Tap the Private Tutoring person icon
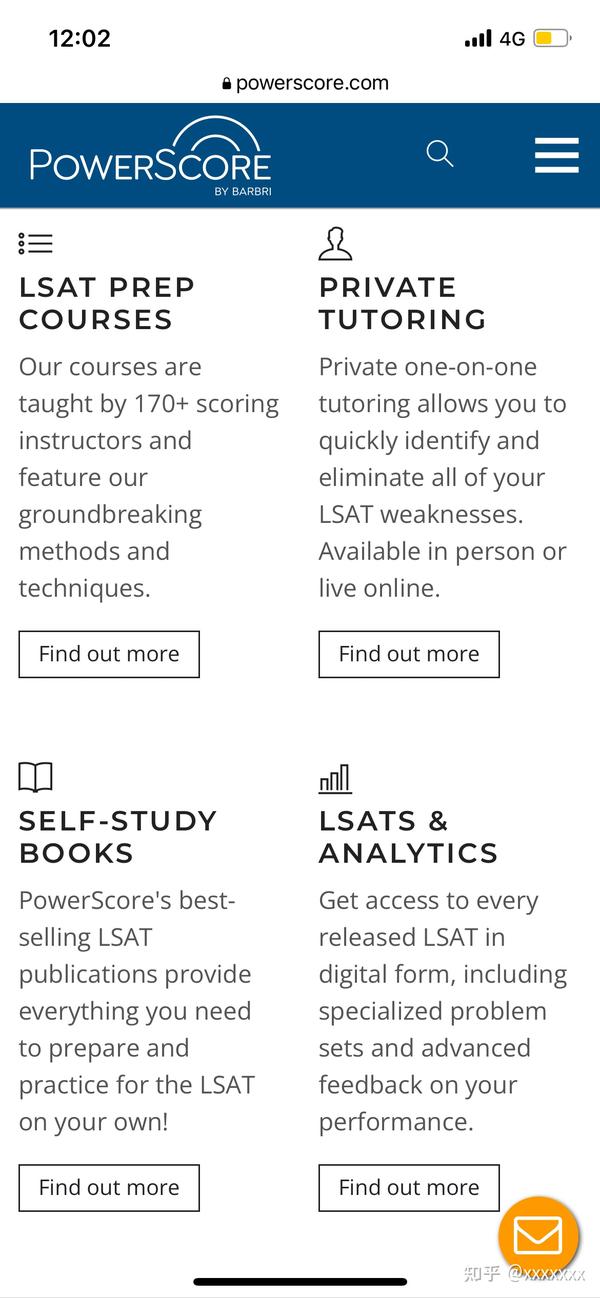The image size is (600, 1298). 335,242
